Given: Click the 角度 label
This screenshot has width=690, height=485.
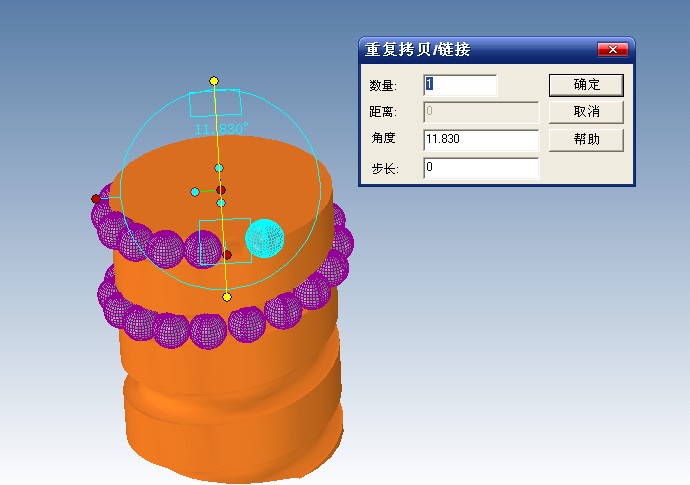Looking at the screenshot, I should point(383,138).
